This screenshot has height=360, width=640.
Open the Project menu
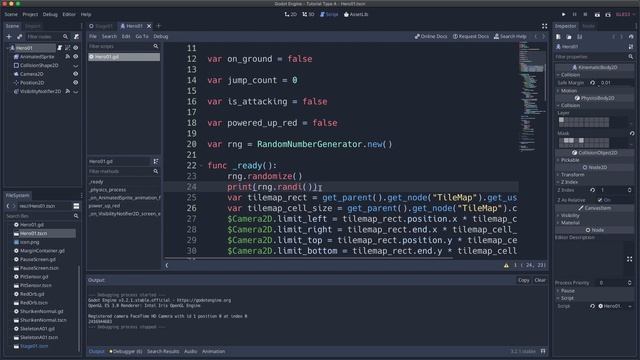30,14
